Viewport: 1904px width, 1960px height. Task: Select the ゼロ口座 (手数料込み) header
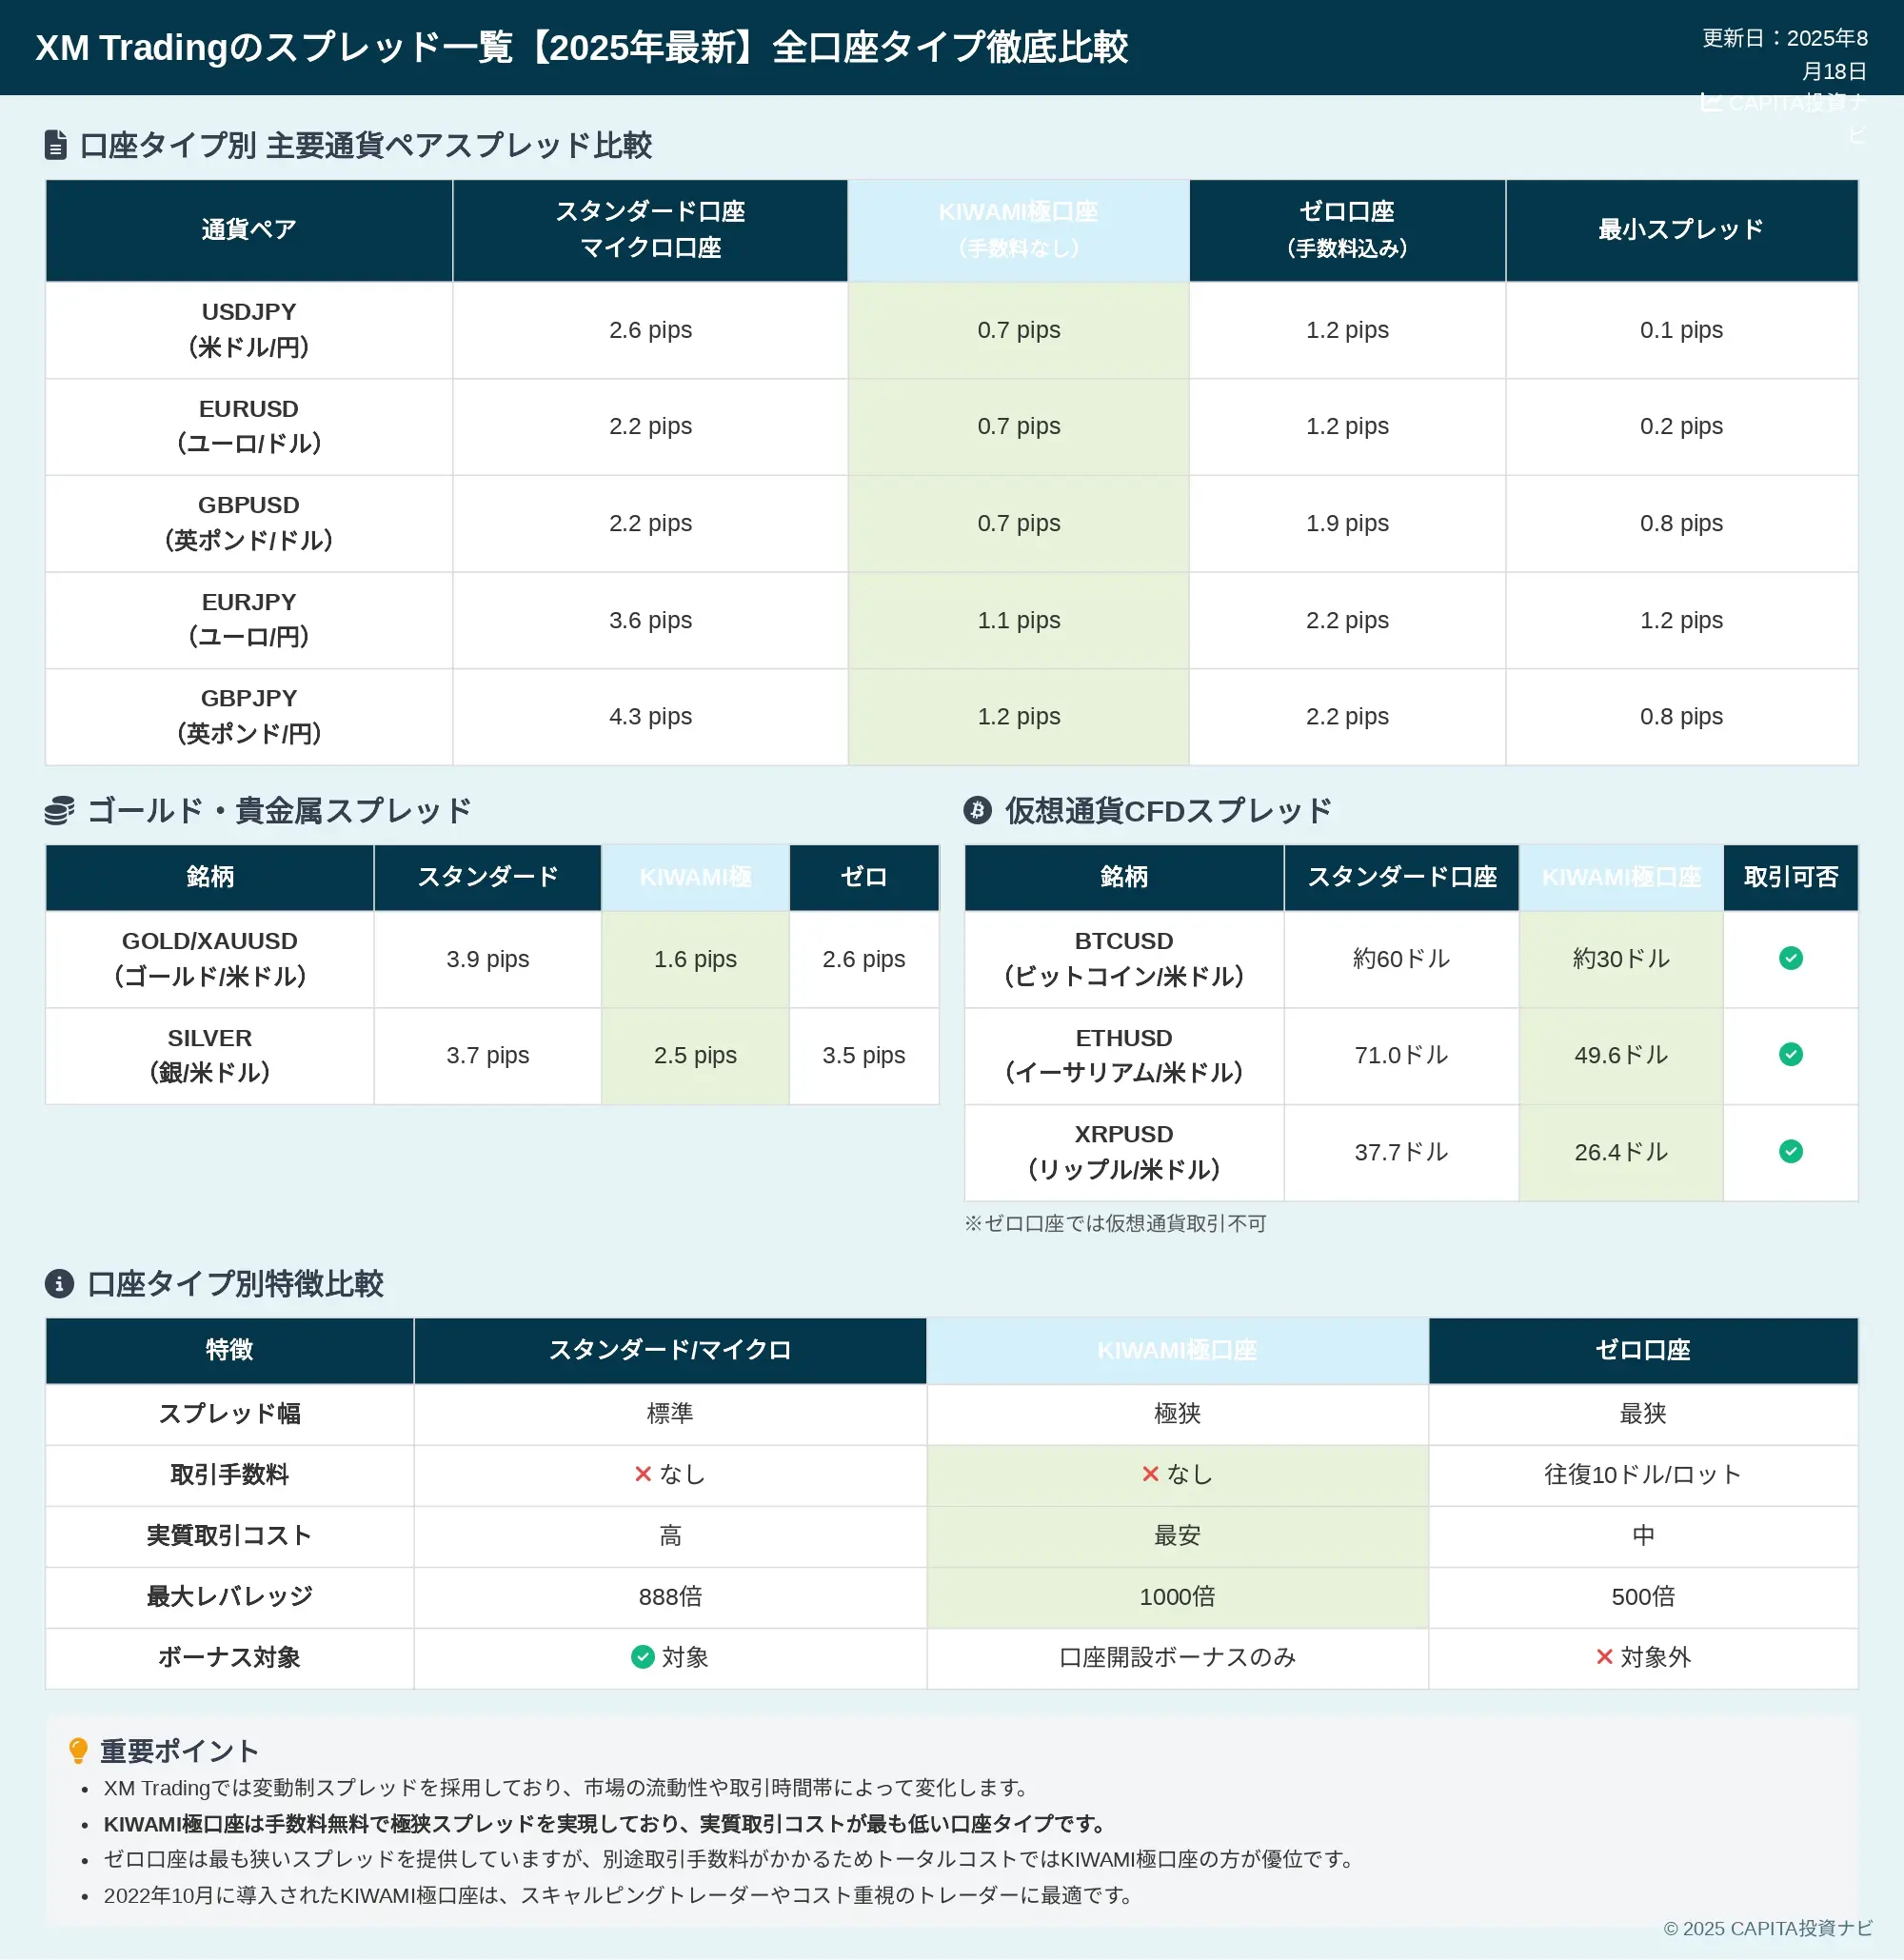click(x=1347, y=230)
